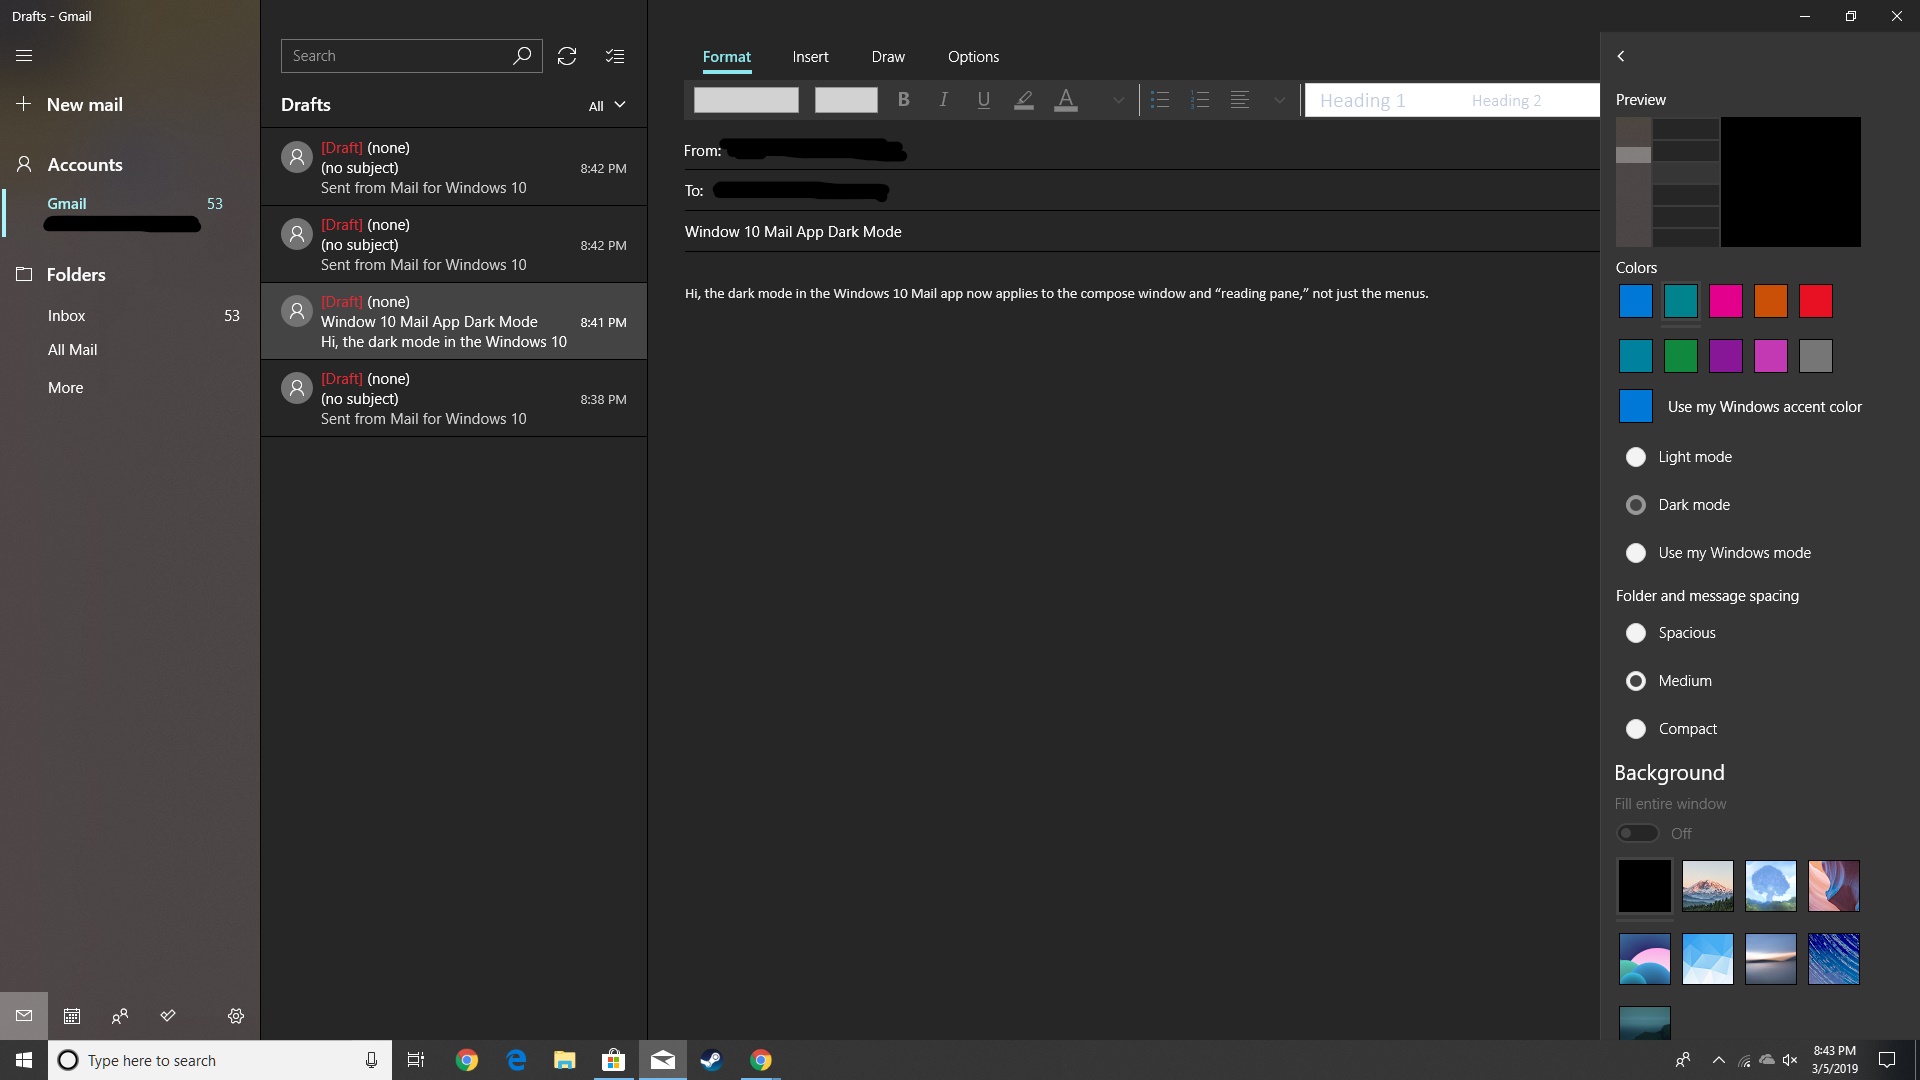Select Light mode radio button

pyautogui.click(x=1636, y=457)
